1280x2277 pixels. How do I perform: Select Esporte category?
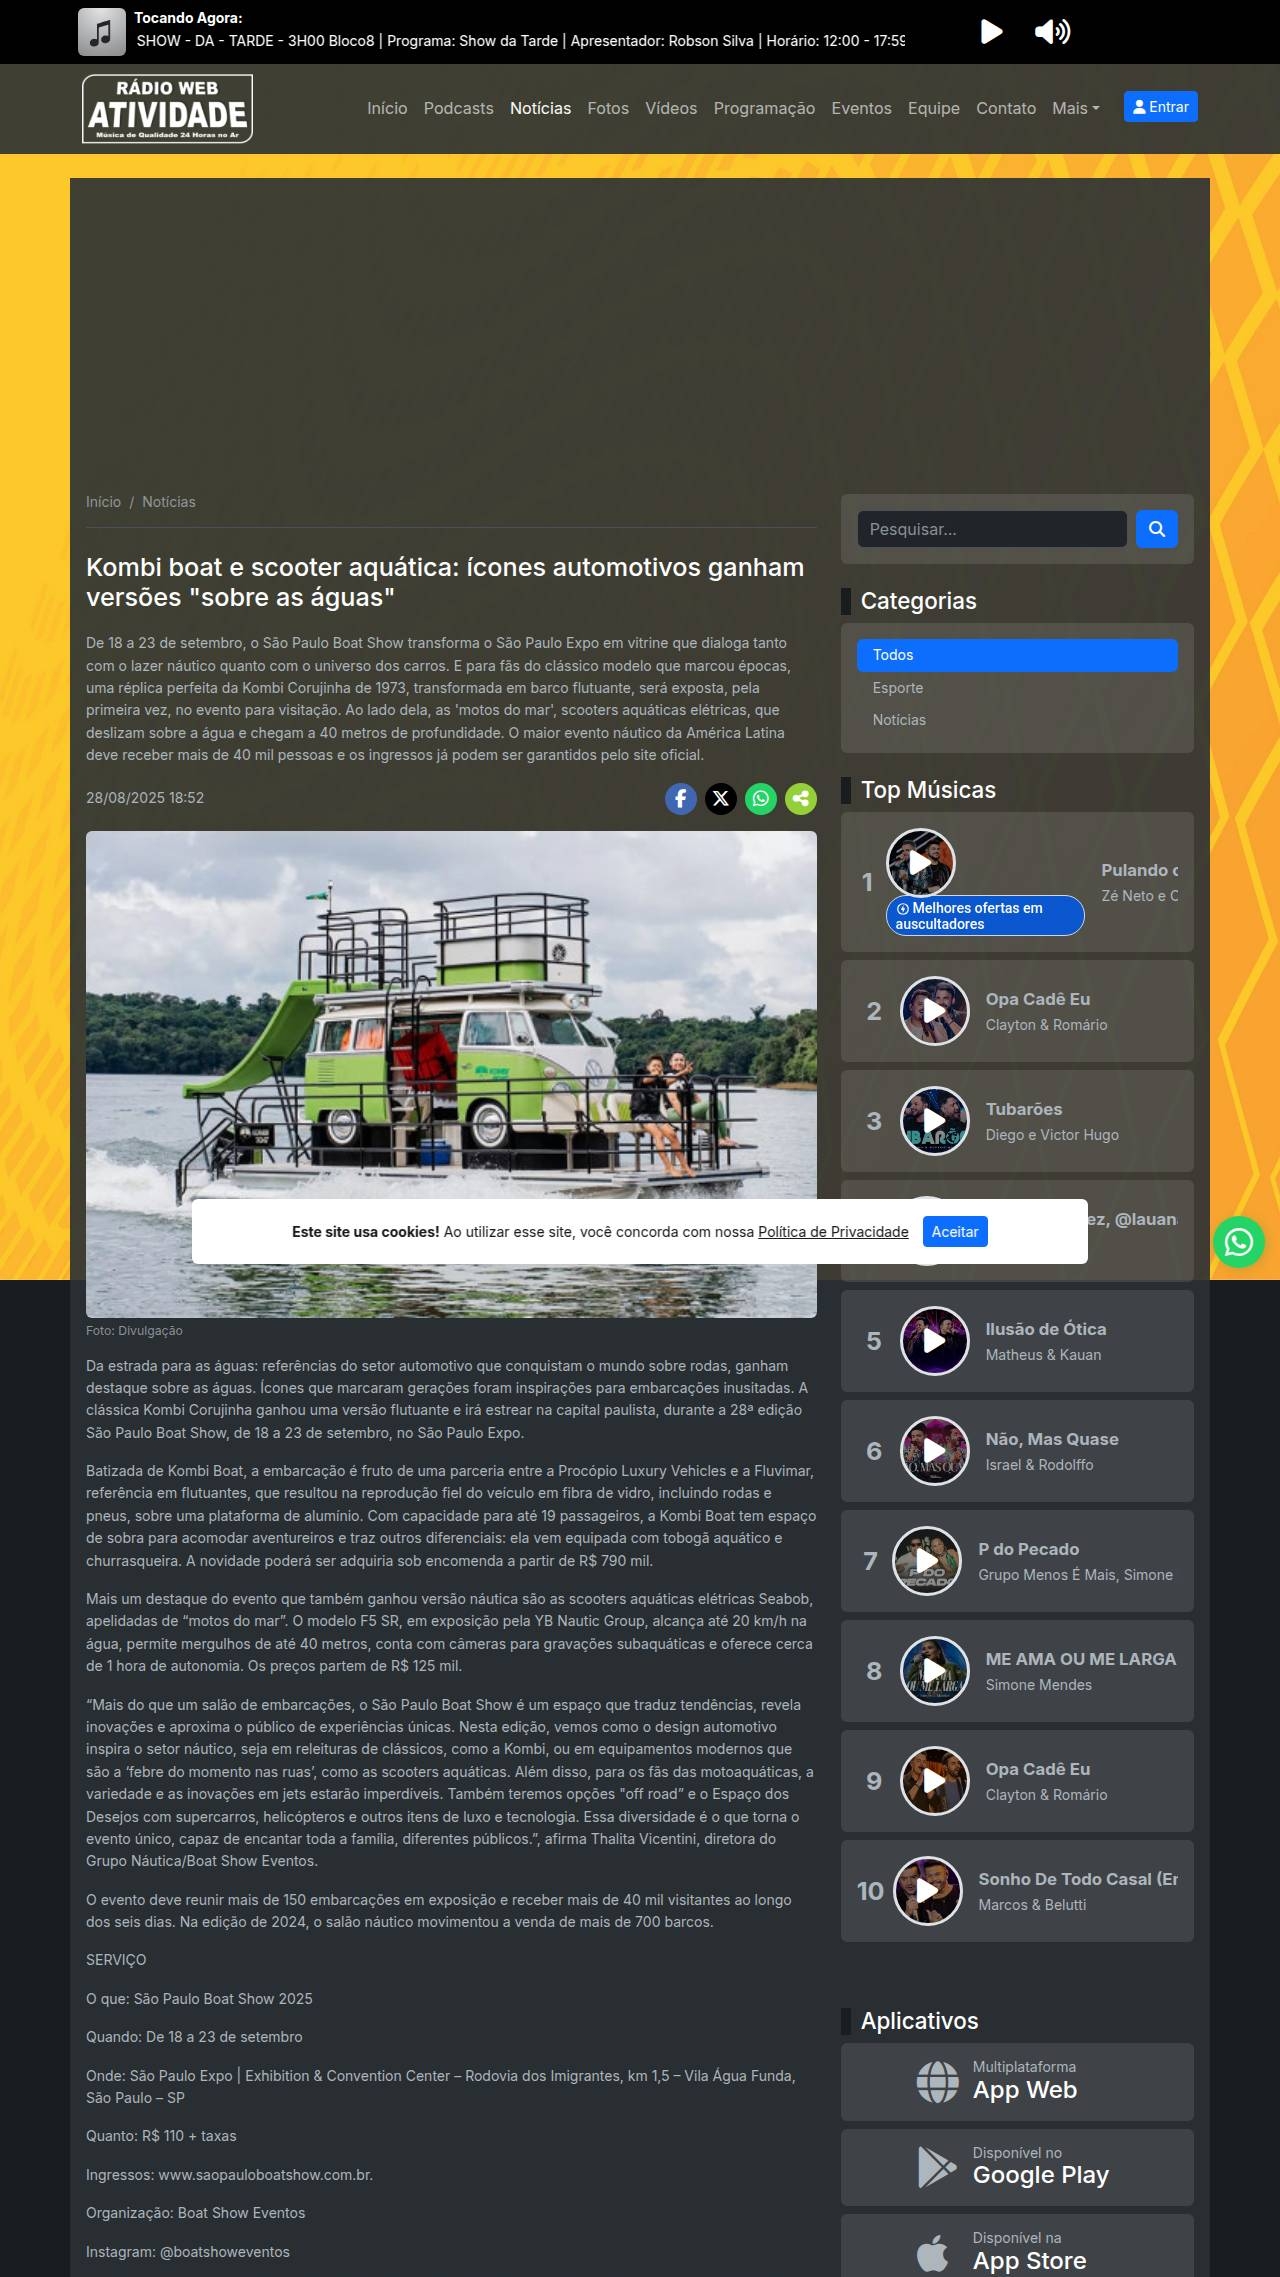click(897, 688)
